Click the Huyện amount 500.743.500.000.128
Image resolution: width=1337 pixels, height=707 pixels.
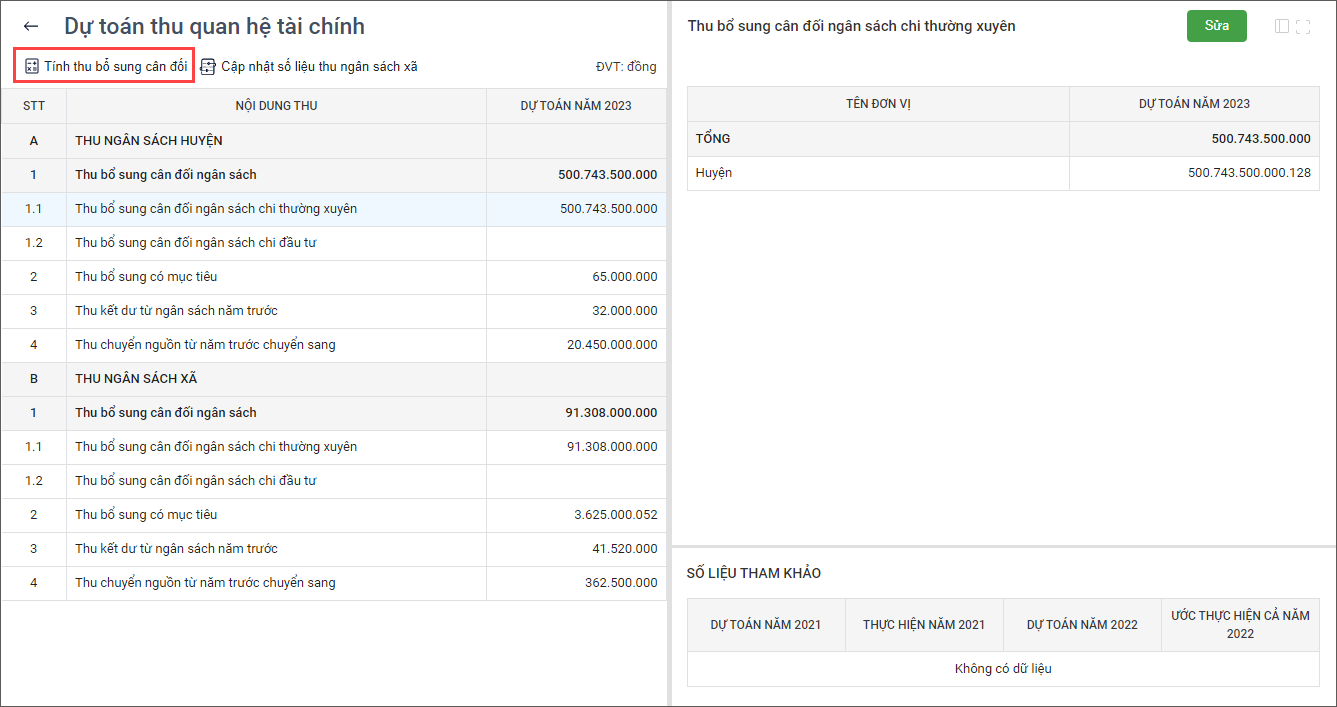[x=1248, y=173]
